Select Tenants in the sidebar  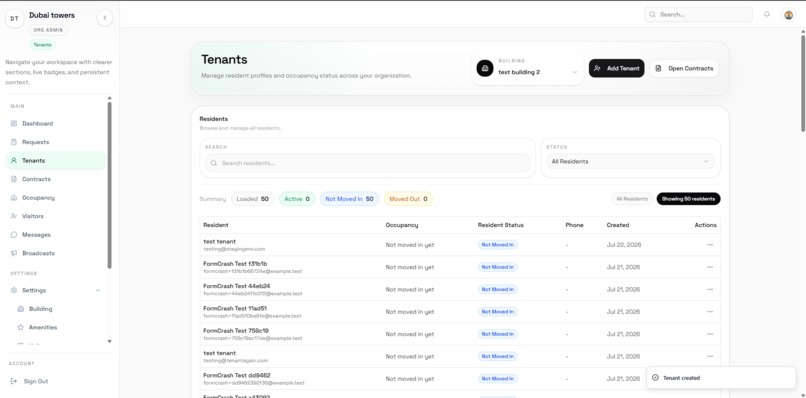[x=56, y=160]
